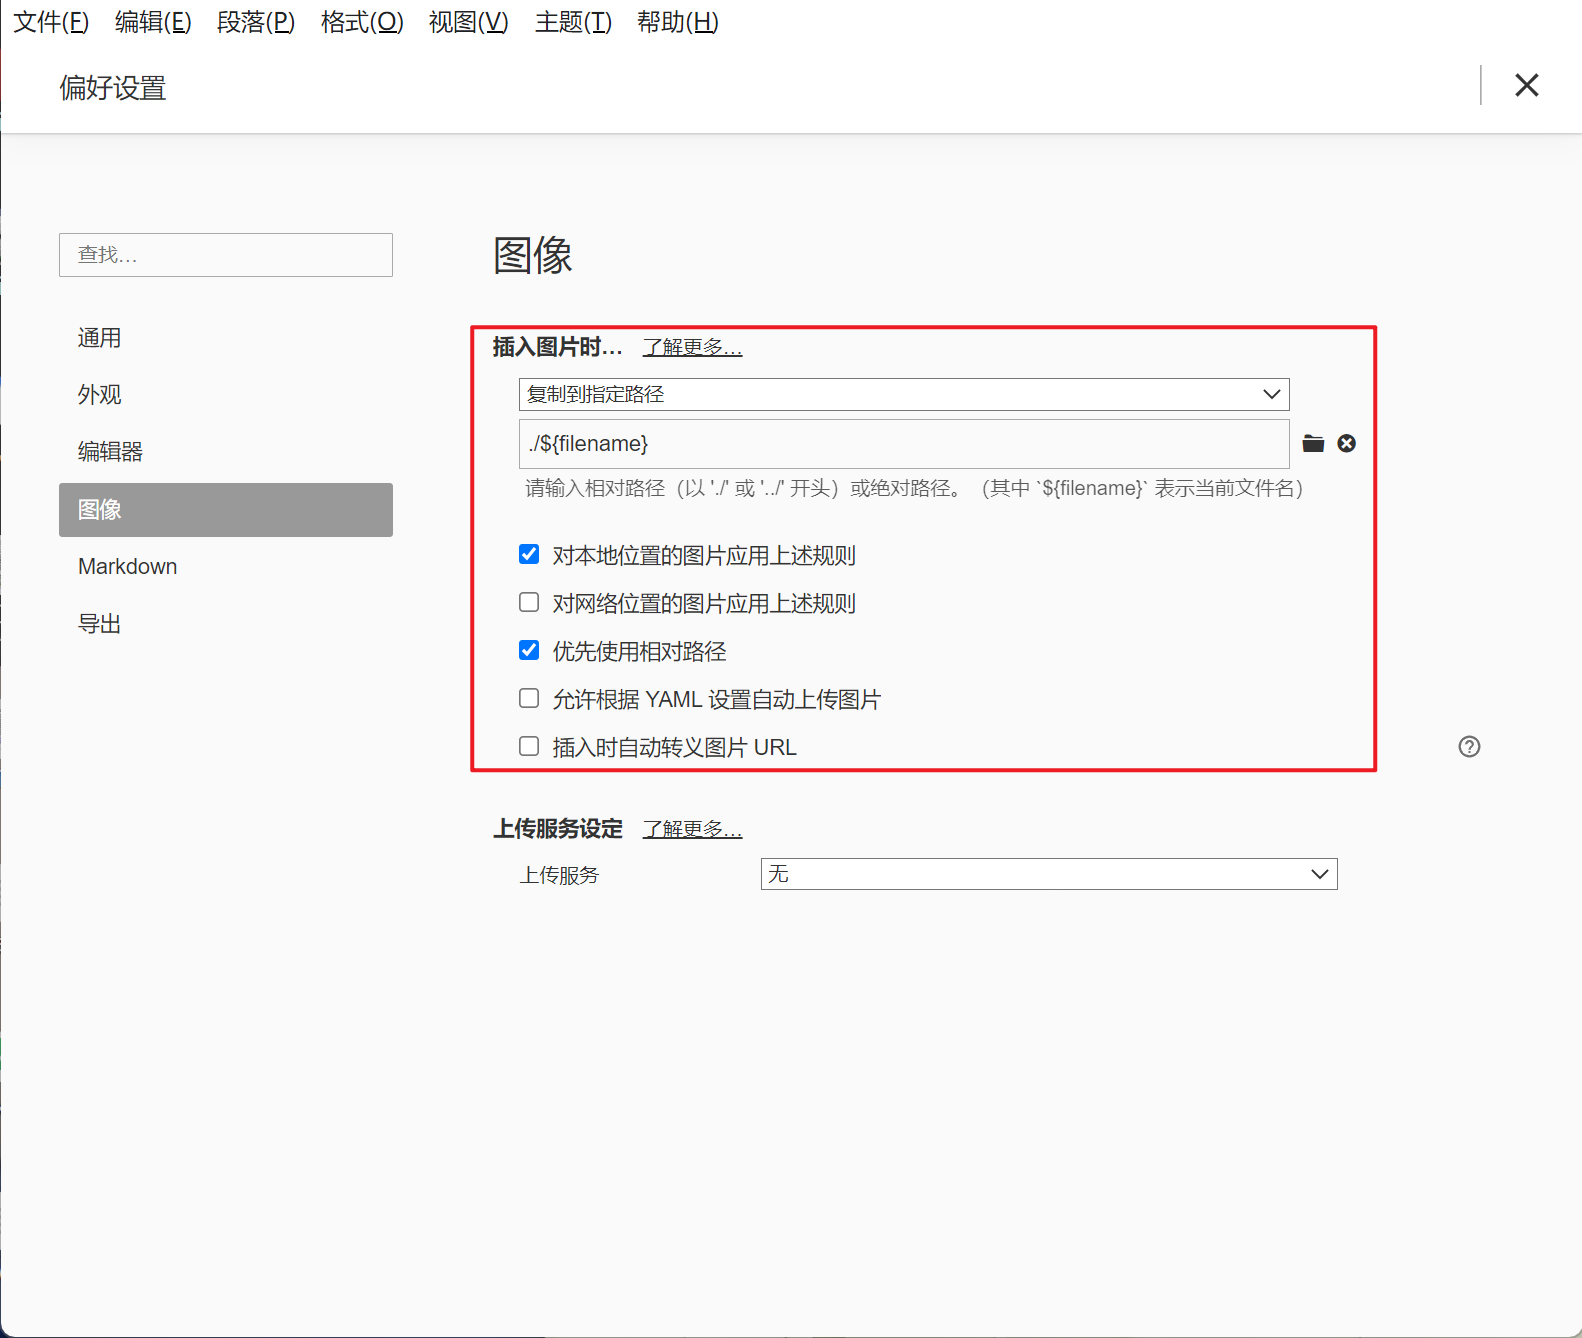This screenshot has width=1582, height=1338.
Task: Open the 复制到指定路径 dropdown
Action: click(904, 394)
